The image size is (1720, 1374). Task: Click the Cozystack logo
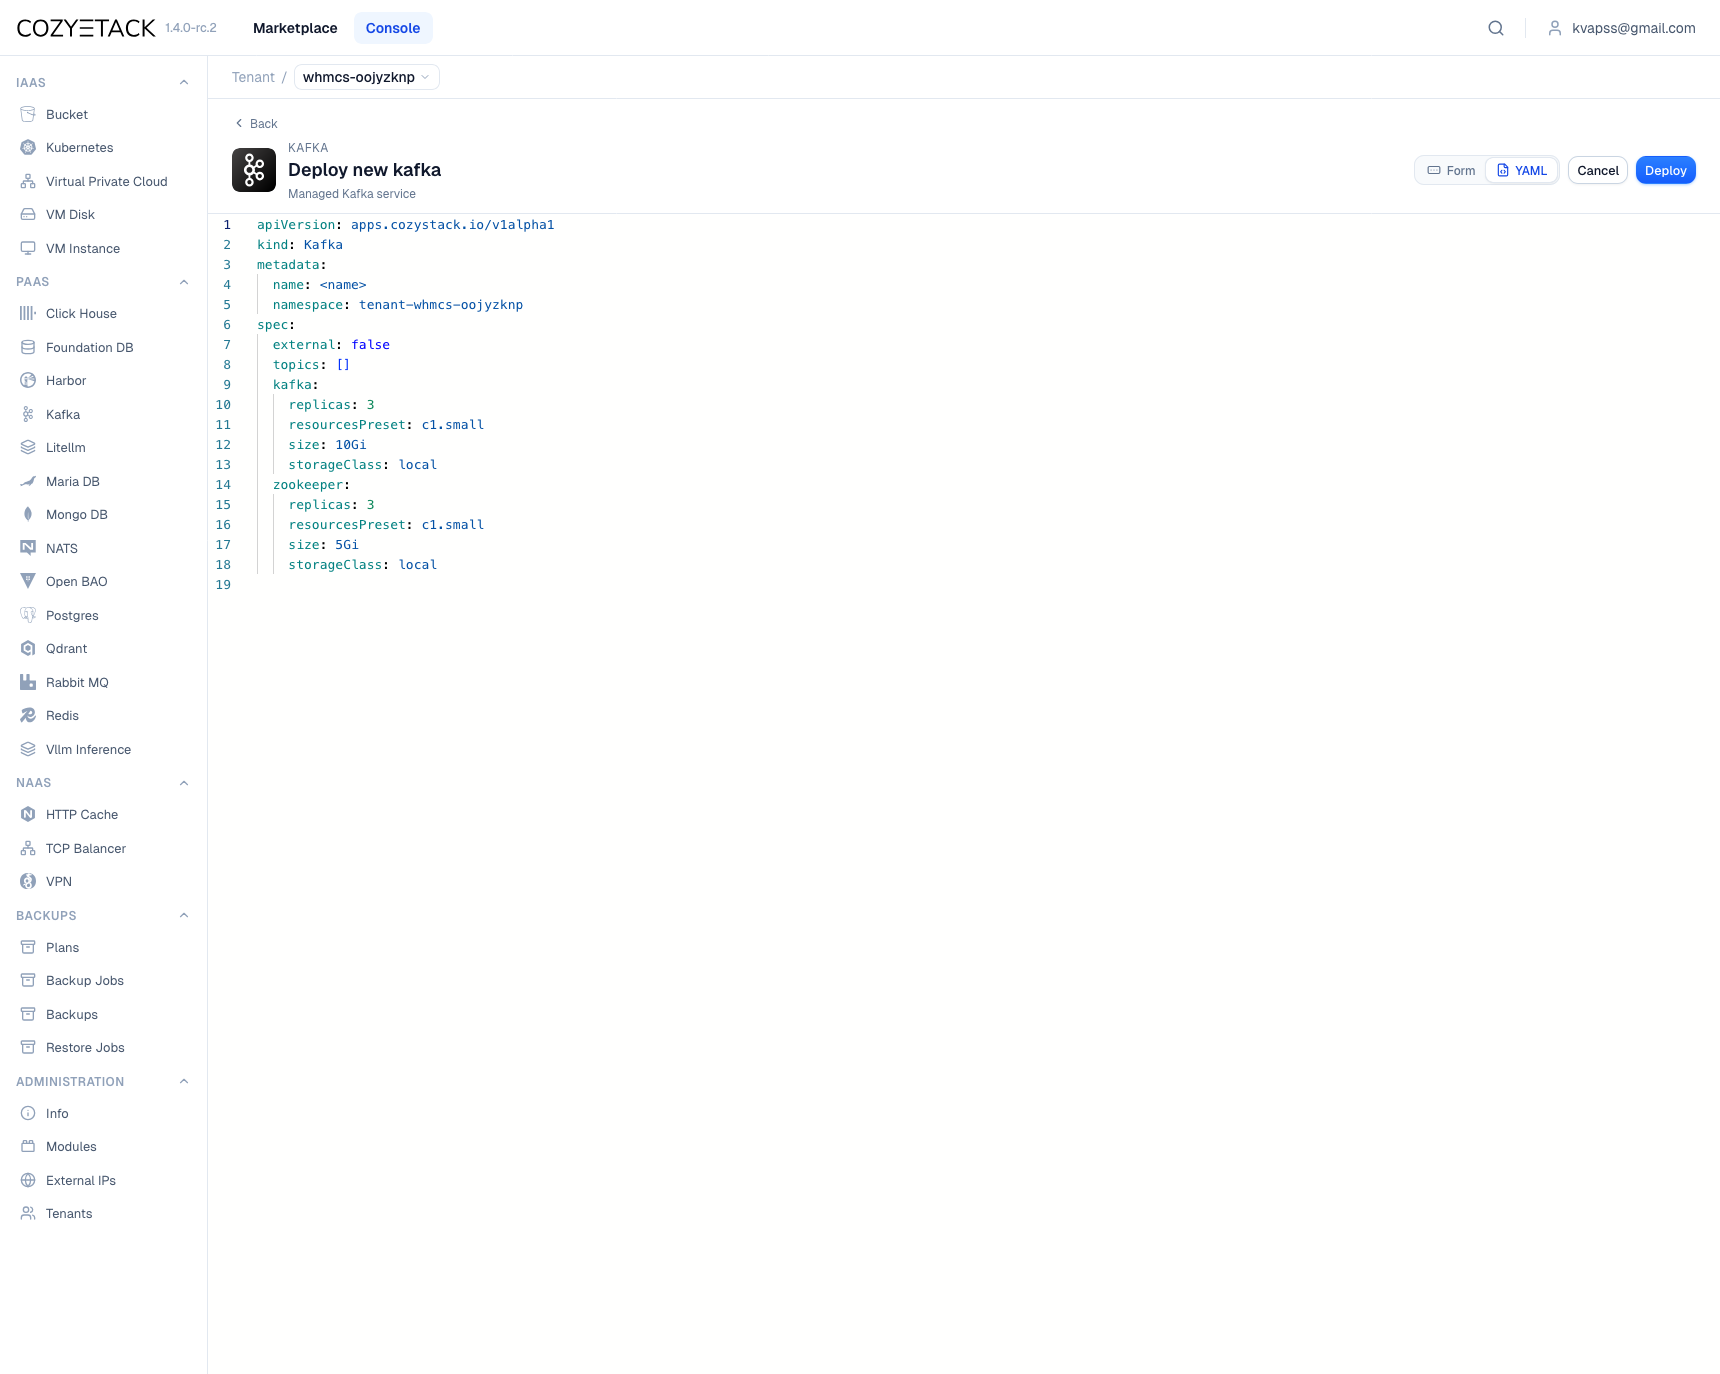pos(86,28)
